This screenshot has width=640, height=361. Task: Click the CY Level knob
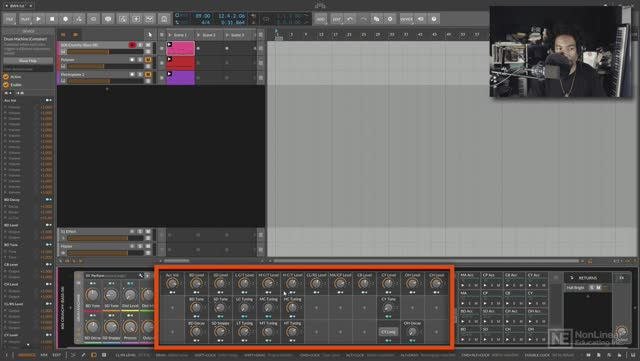[x=388, y=283]
